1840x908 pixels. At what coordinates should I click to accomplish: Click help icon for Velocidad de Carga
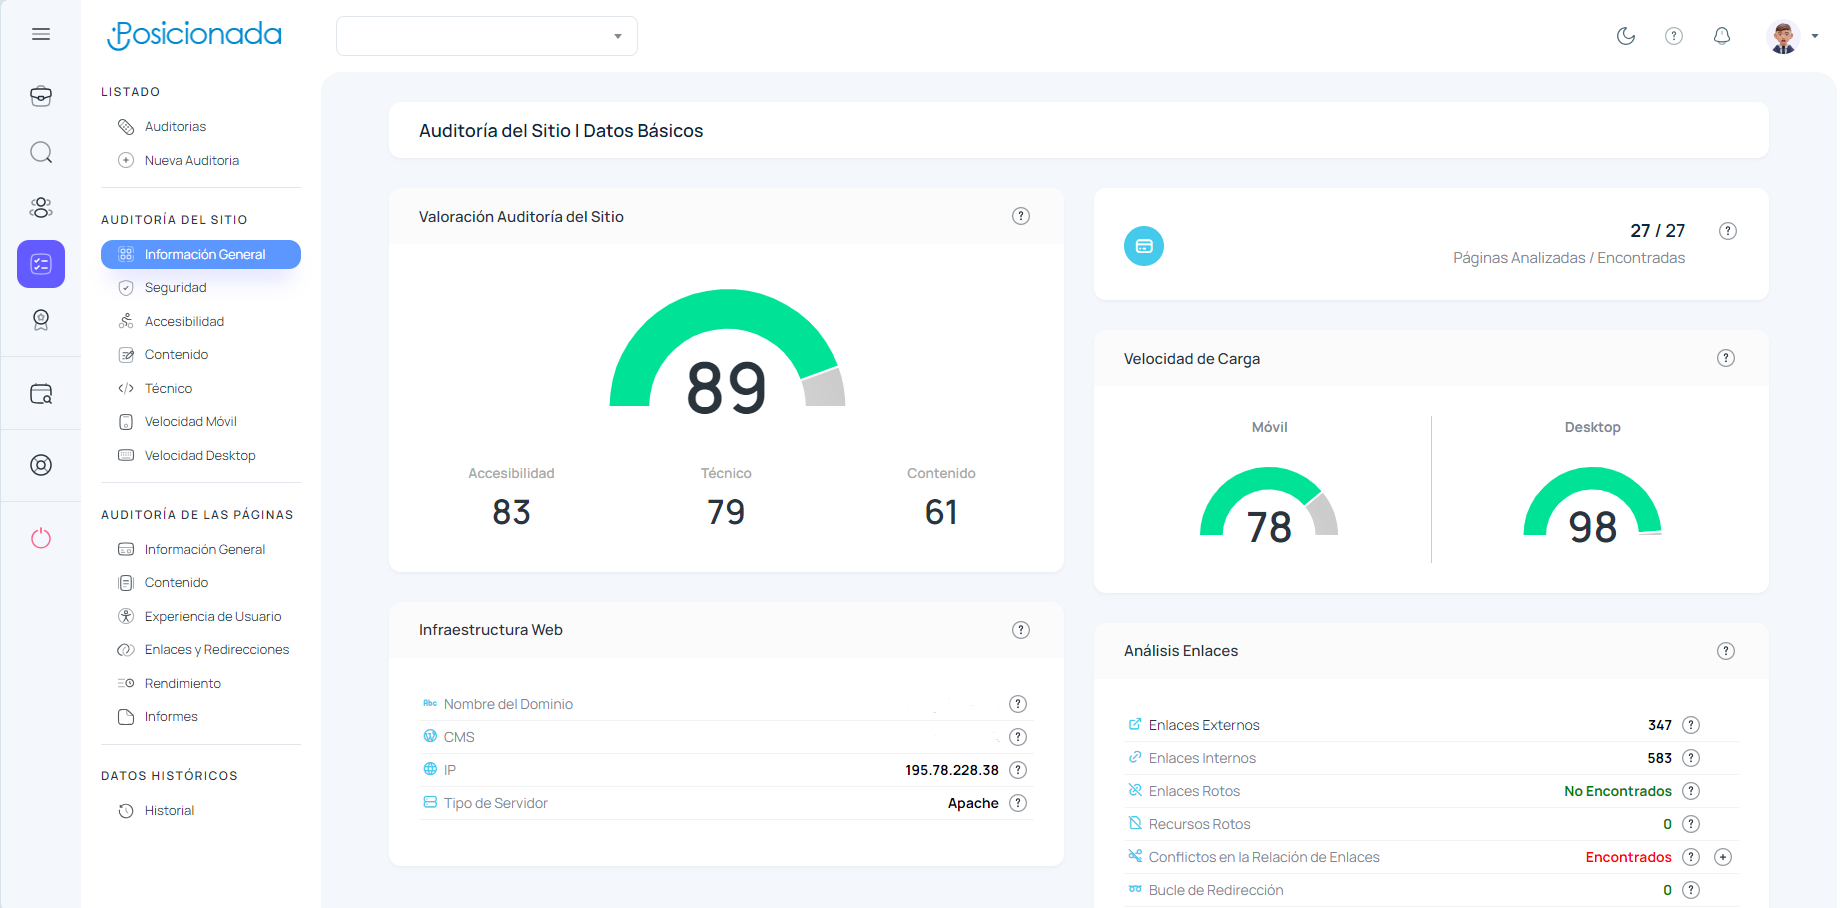pyautogui.click(x=1726, y=358)
